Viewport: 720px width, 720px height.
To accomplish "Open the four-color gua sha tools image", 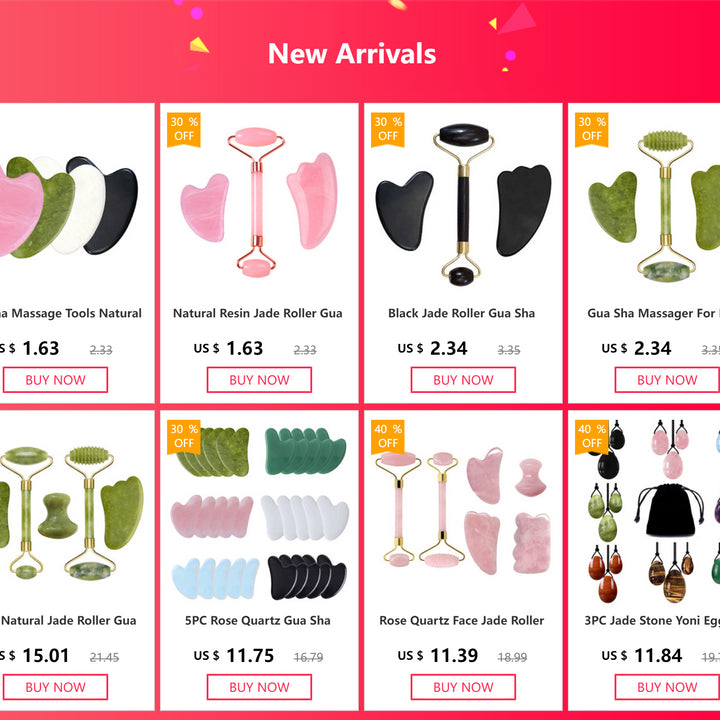I will (x=69, y=207).
